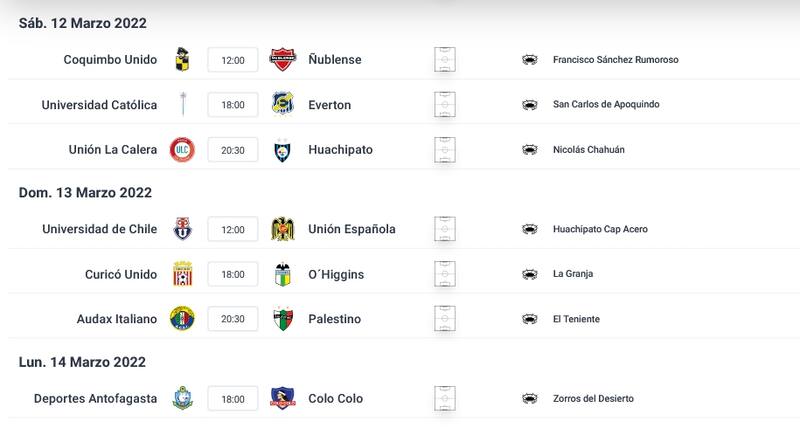Open the Universidad Católica team link
The width and height of the screenshot is (800, 428).
99,104
